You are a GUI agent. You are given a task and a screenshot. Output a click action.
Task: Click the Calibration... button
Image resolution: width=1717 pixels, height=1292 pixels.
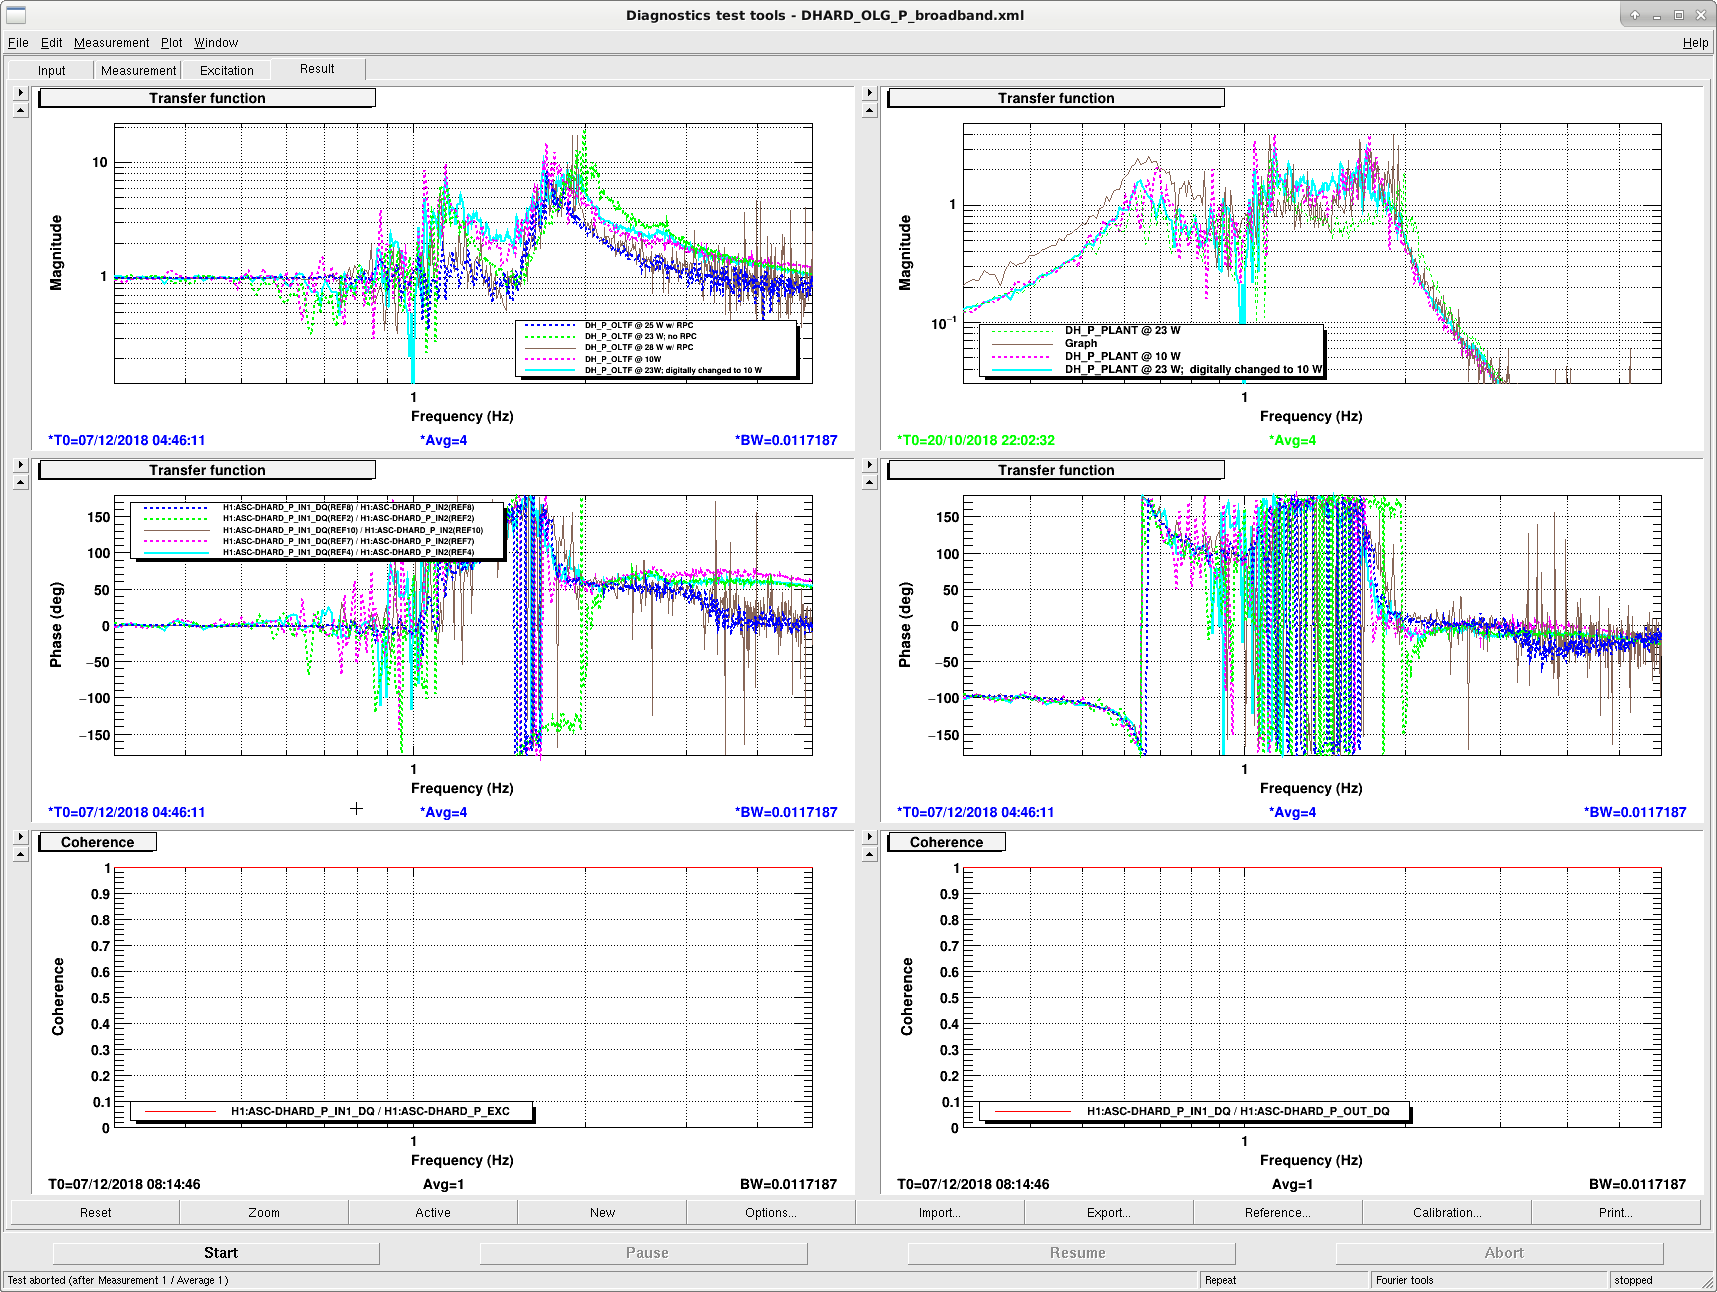click(1447, 1213)
